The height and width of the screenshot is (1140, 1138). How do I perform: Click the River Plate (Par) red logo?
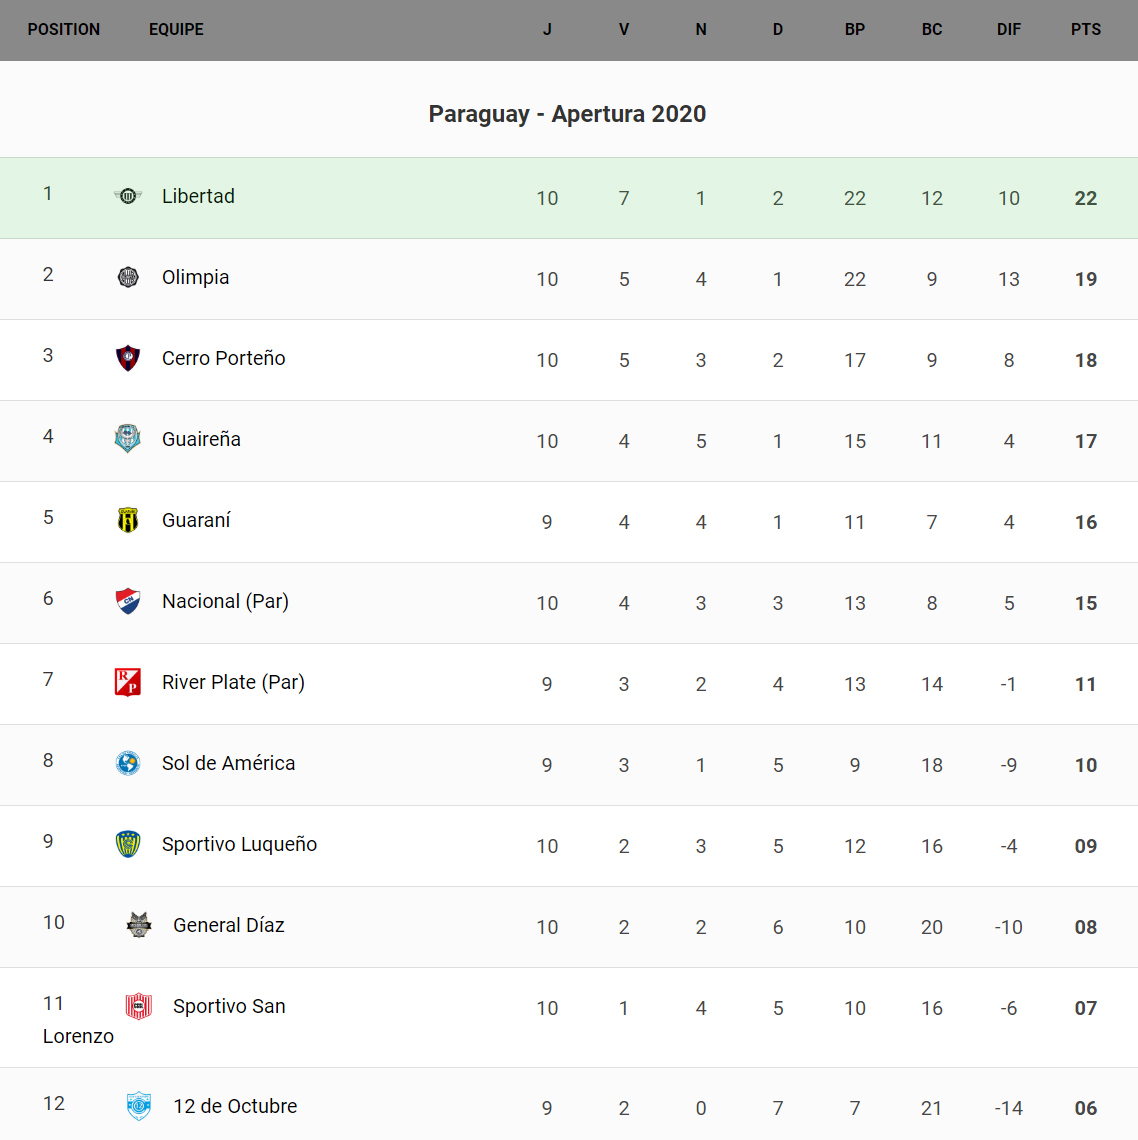[128, 682]
